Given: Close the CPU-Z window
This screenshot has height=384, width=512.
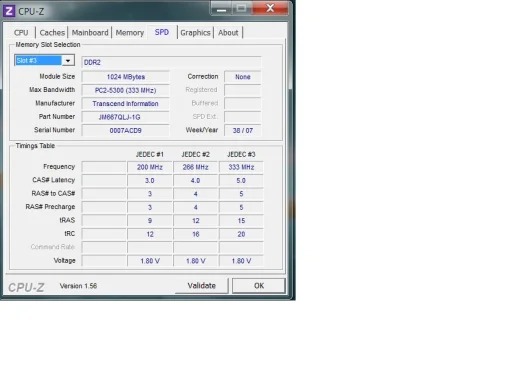Looking at the screenshot, I should point(270,8).
